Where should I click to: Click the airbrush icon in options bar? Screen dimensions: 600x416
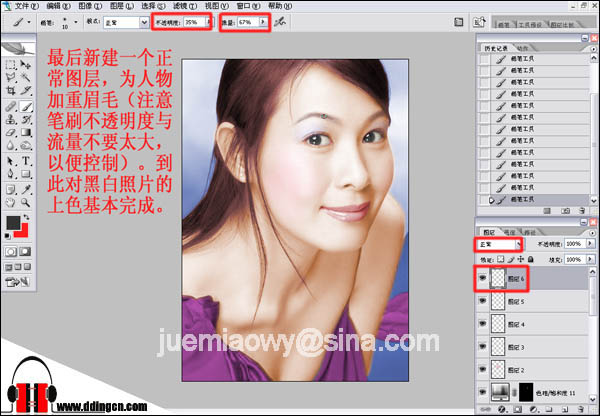pyautogui.click(x=280, y=22)
